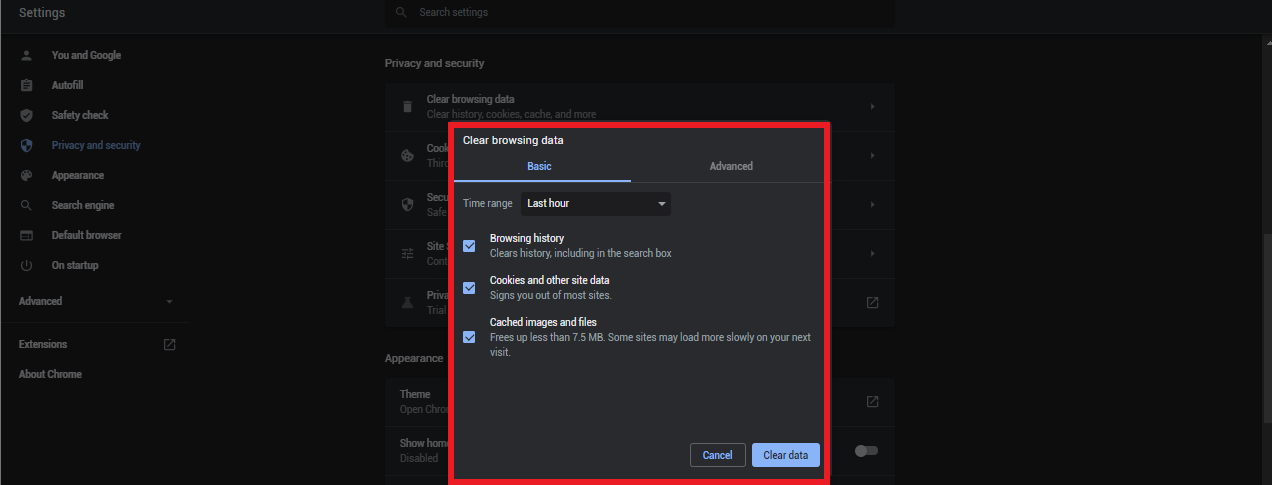Open the On startup section

[75, 265]
